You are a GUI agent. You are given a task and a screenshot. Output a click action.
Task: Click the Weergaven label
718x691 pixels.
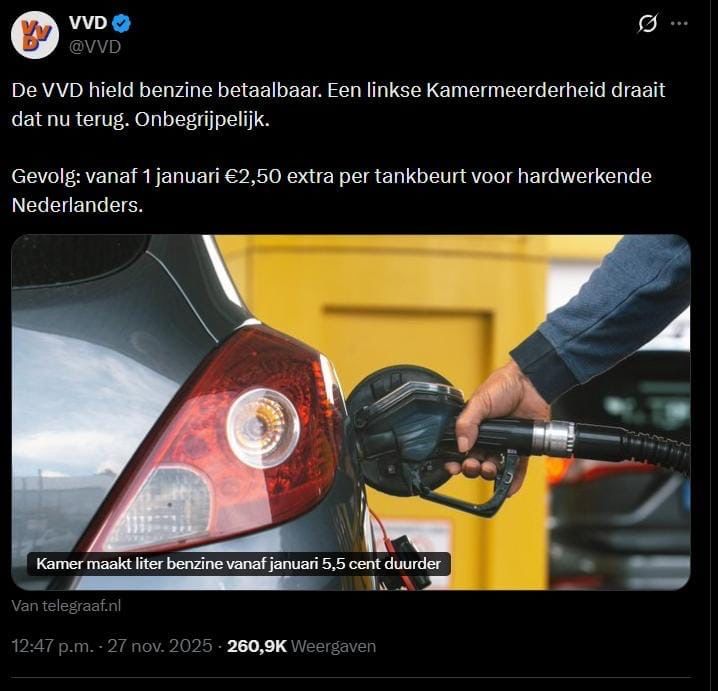(334, 646)
